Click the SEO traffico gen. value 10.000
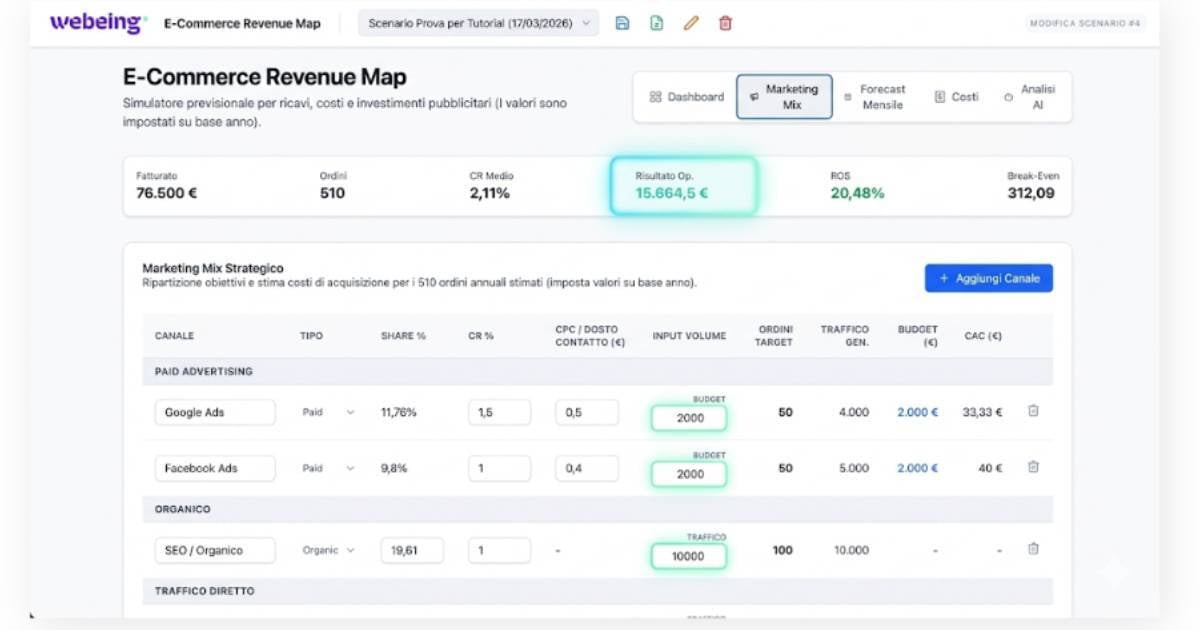Screen dimensions: 1200x630 pos(851,550)
